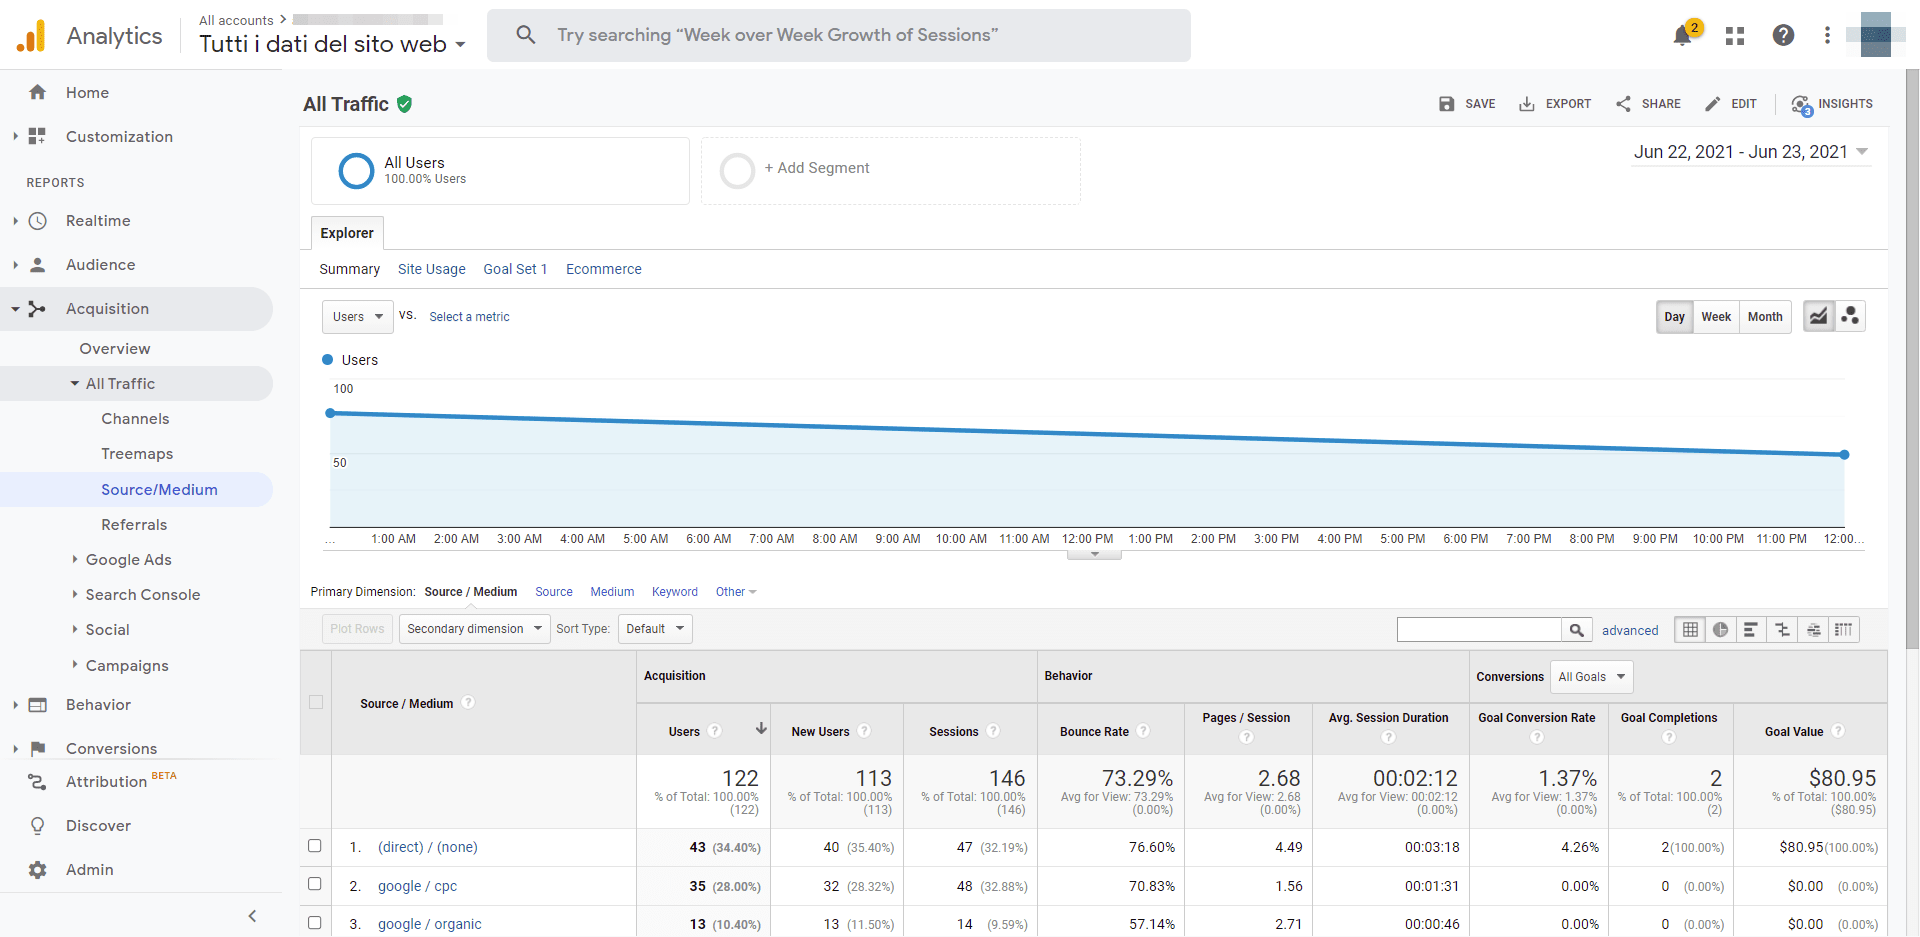
Task: Click the table filter search input field
Action: click(1478, 630)
